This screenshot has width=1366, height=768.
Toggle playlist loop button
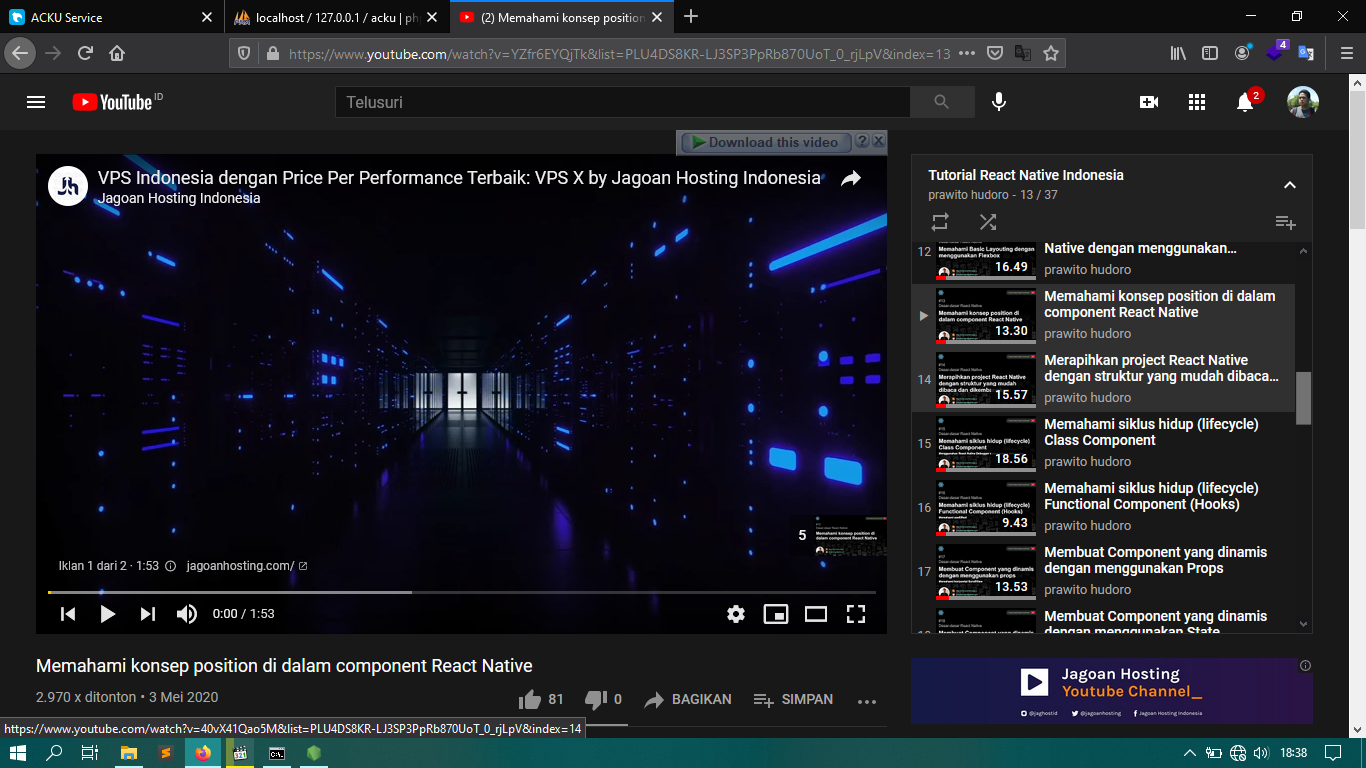[940, 222]
